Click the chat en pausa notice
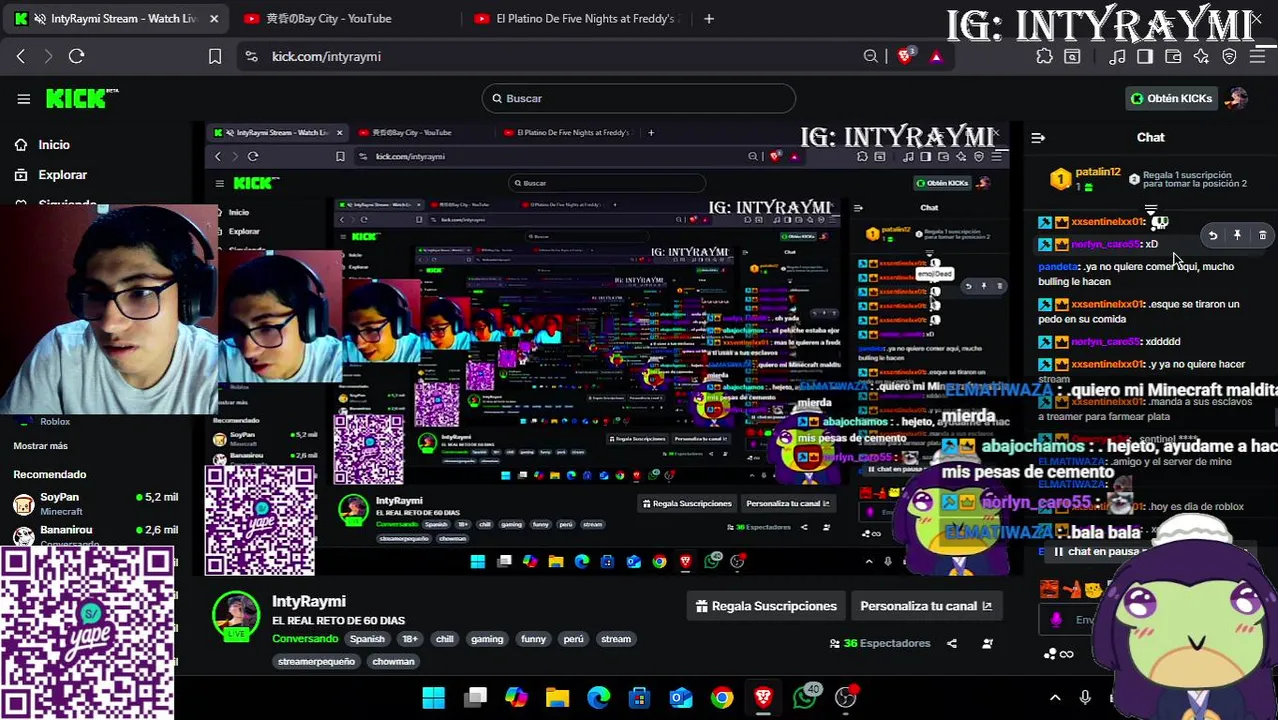This screenshot has height=720, width=1278. click(1103, 552)
